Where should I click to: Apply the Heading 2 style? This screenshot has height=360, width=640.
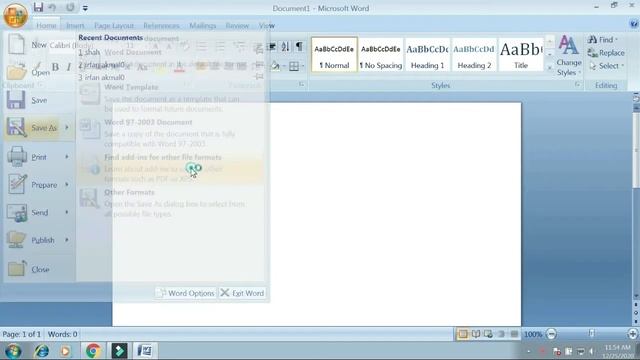tap(474, 55)
